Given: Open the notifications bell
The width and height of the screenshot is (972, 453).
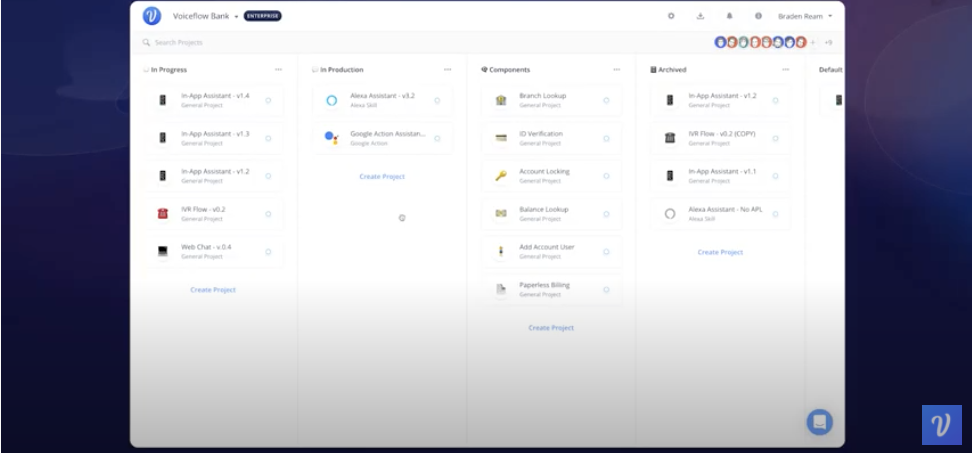Looking at the screenshot, I should 730,16.
